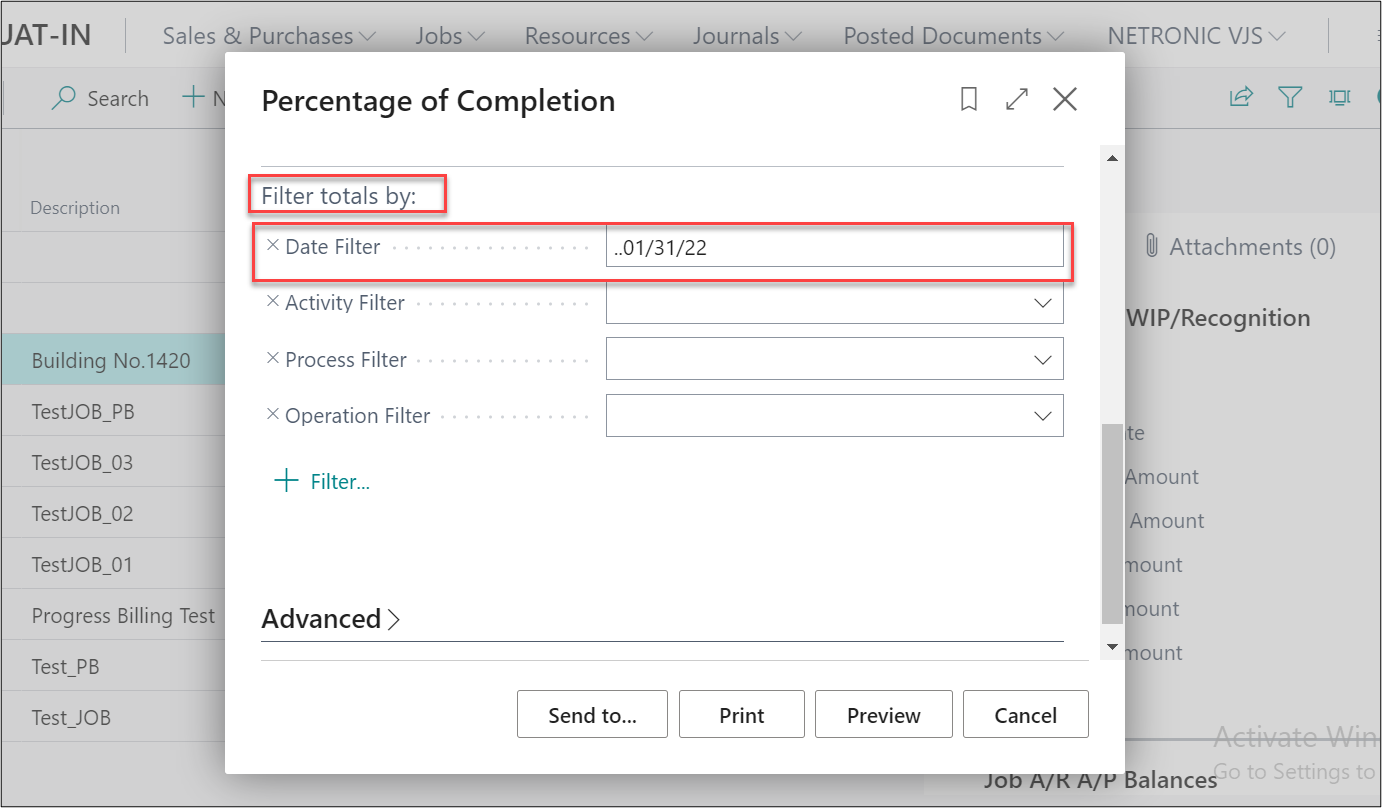Click the funnel filter icon in toolbar

[1290, 97]
